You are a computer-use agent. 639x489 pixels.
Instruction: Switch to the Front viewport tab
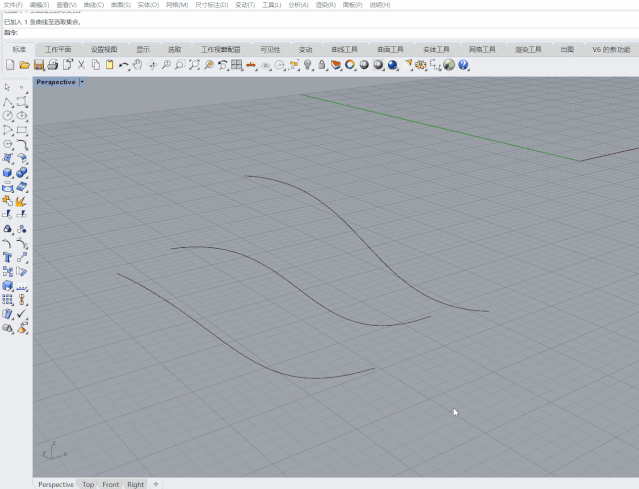point(110,484)
